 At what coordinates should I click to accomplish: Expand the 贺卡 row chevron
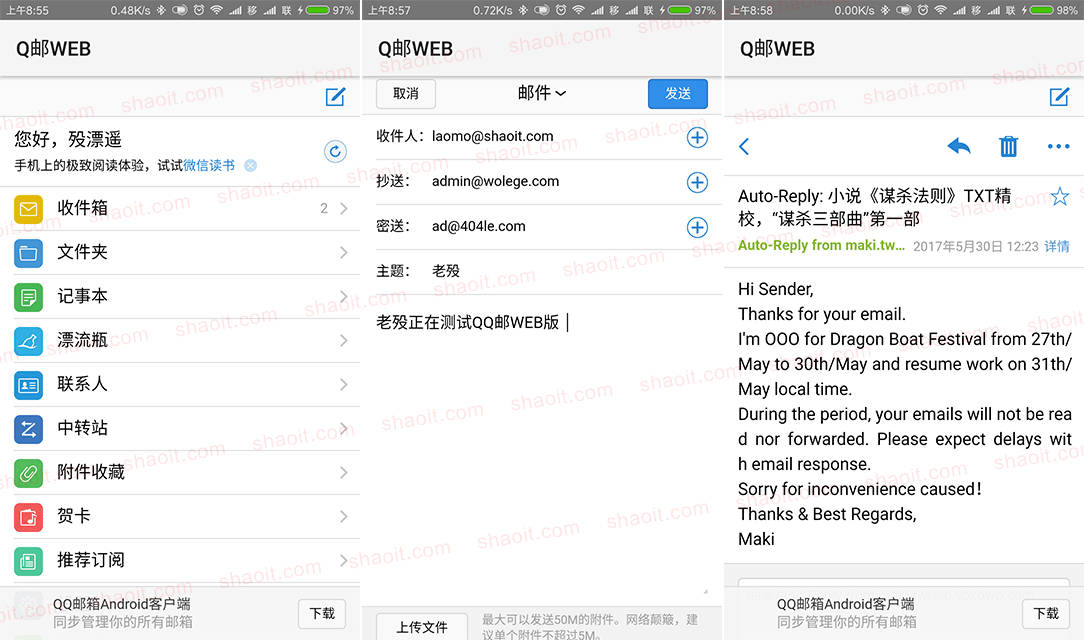point(344,516)
